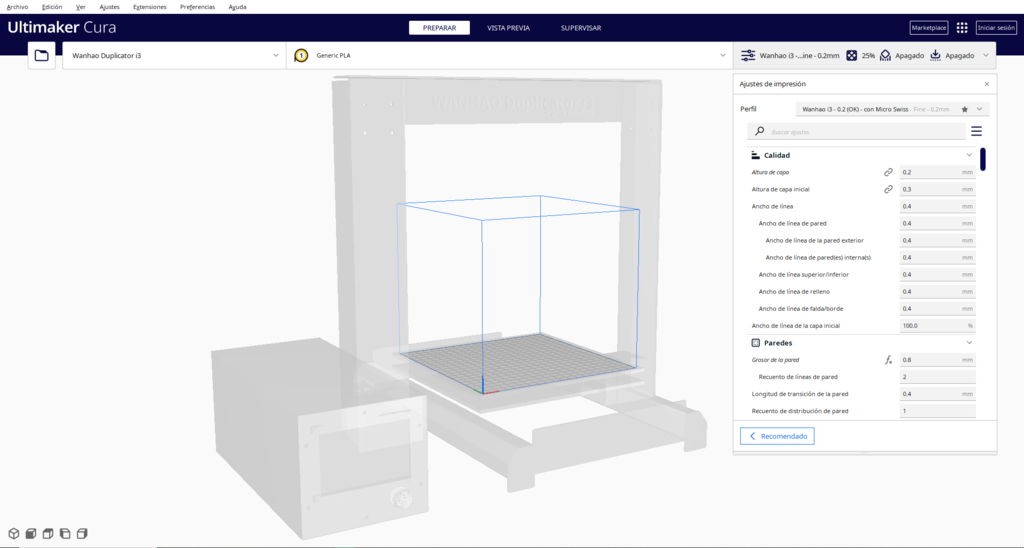
Task: Open file using the folder icon
Action: click(x=41, y=56)
